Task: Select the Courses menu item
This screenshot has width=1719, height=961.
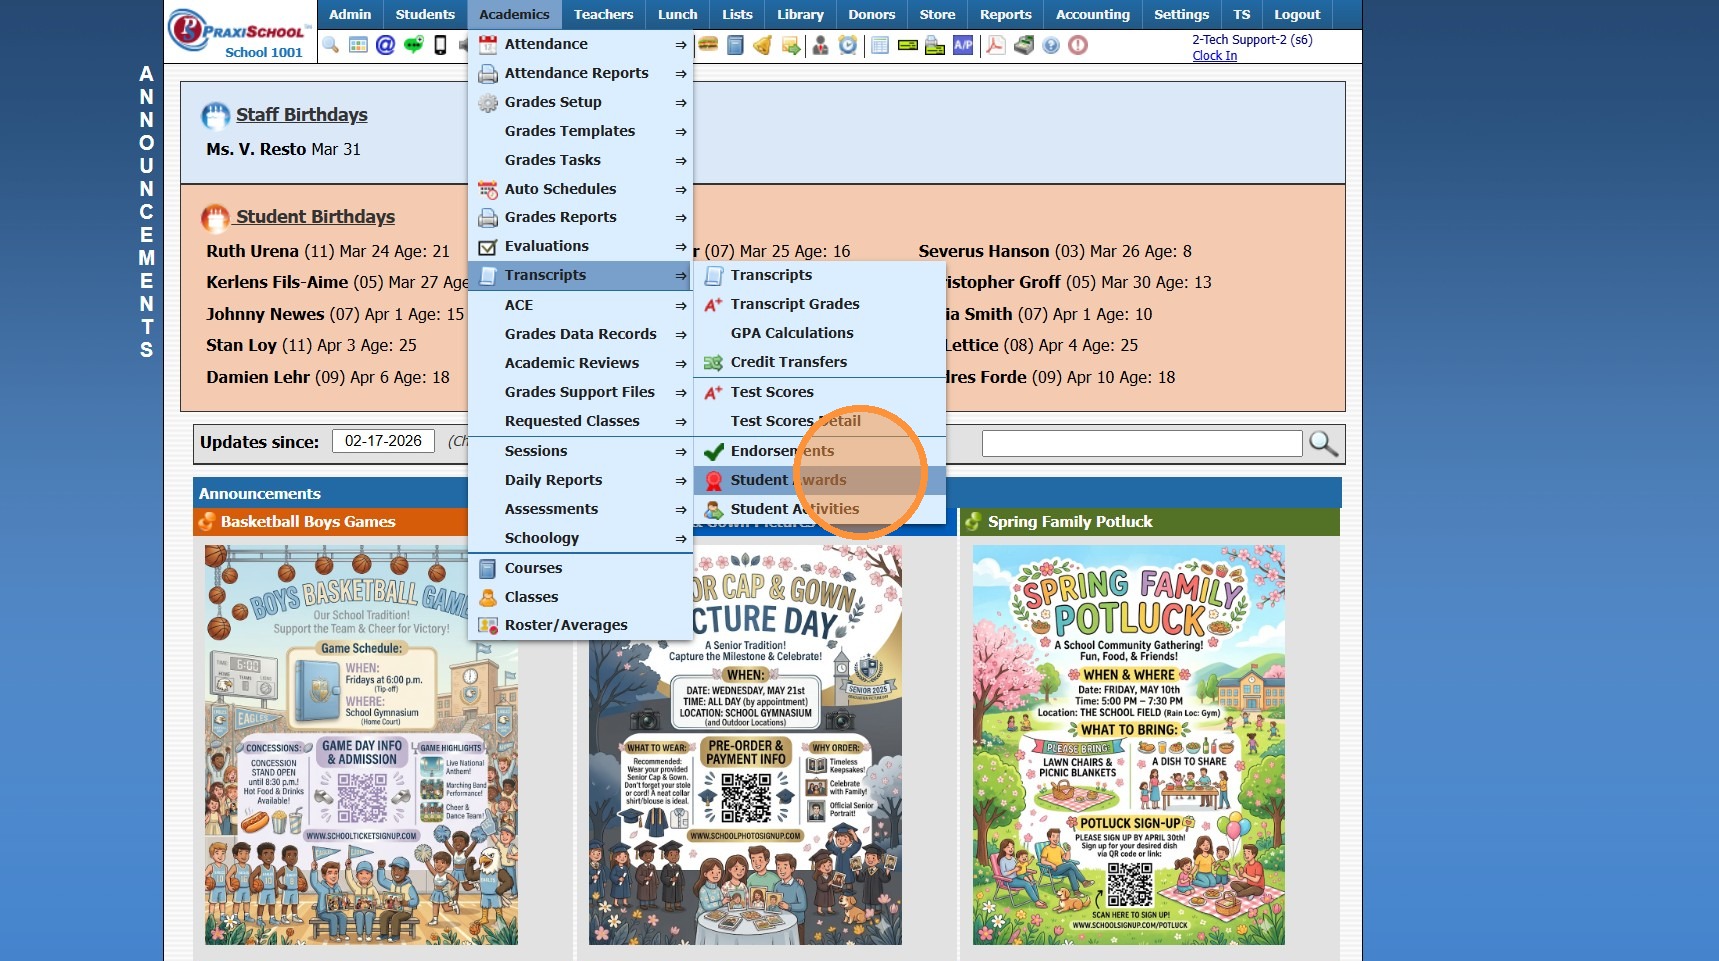Action: pyautogui.click(x=580, y=568)
